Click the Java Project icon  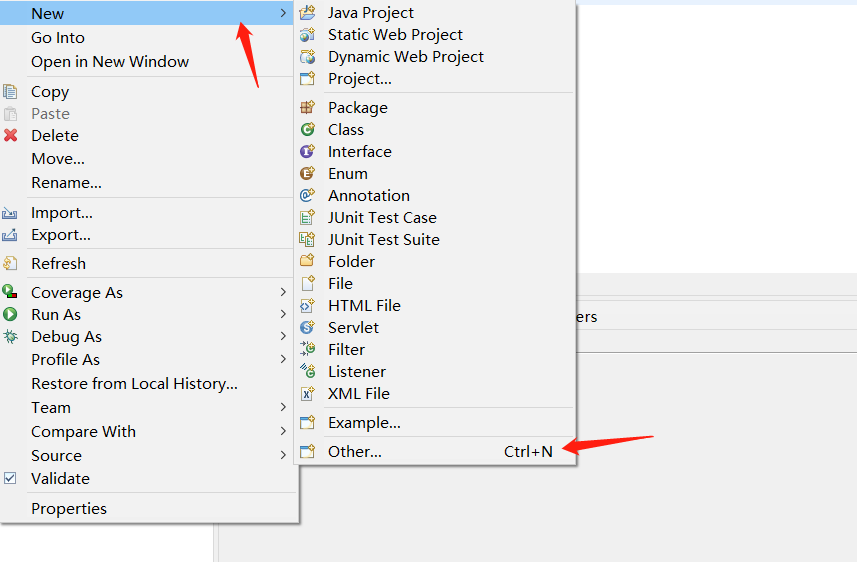pyautogui.click(x=308, y=13)
